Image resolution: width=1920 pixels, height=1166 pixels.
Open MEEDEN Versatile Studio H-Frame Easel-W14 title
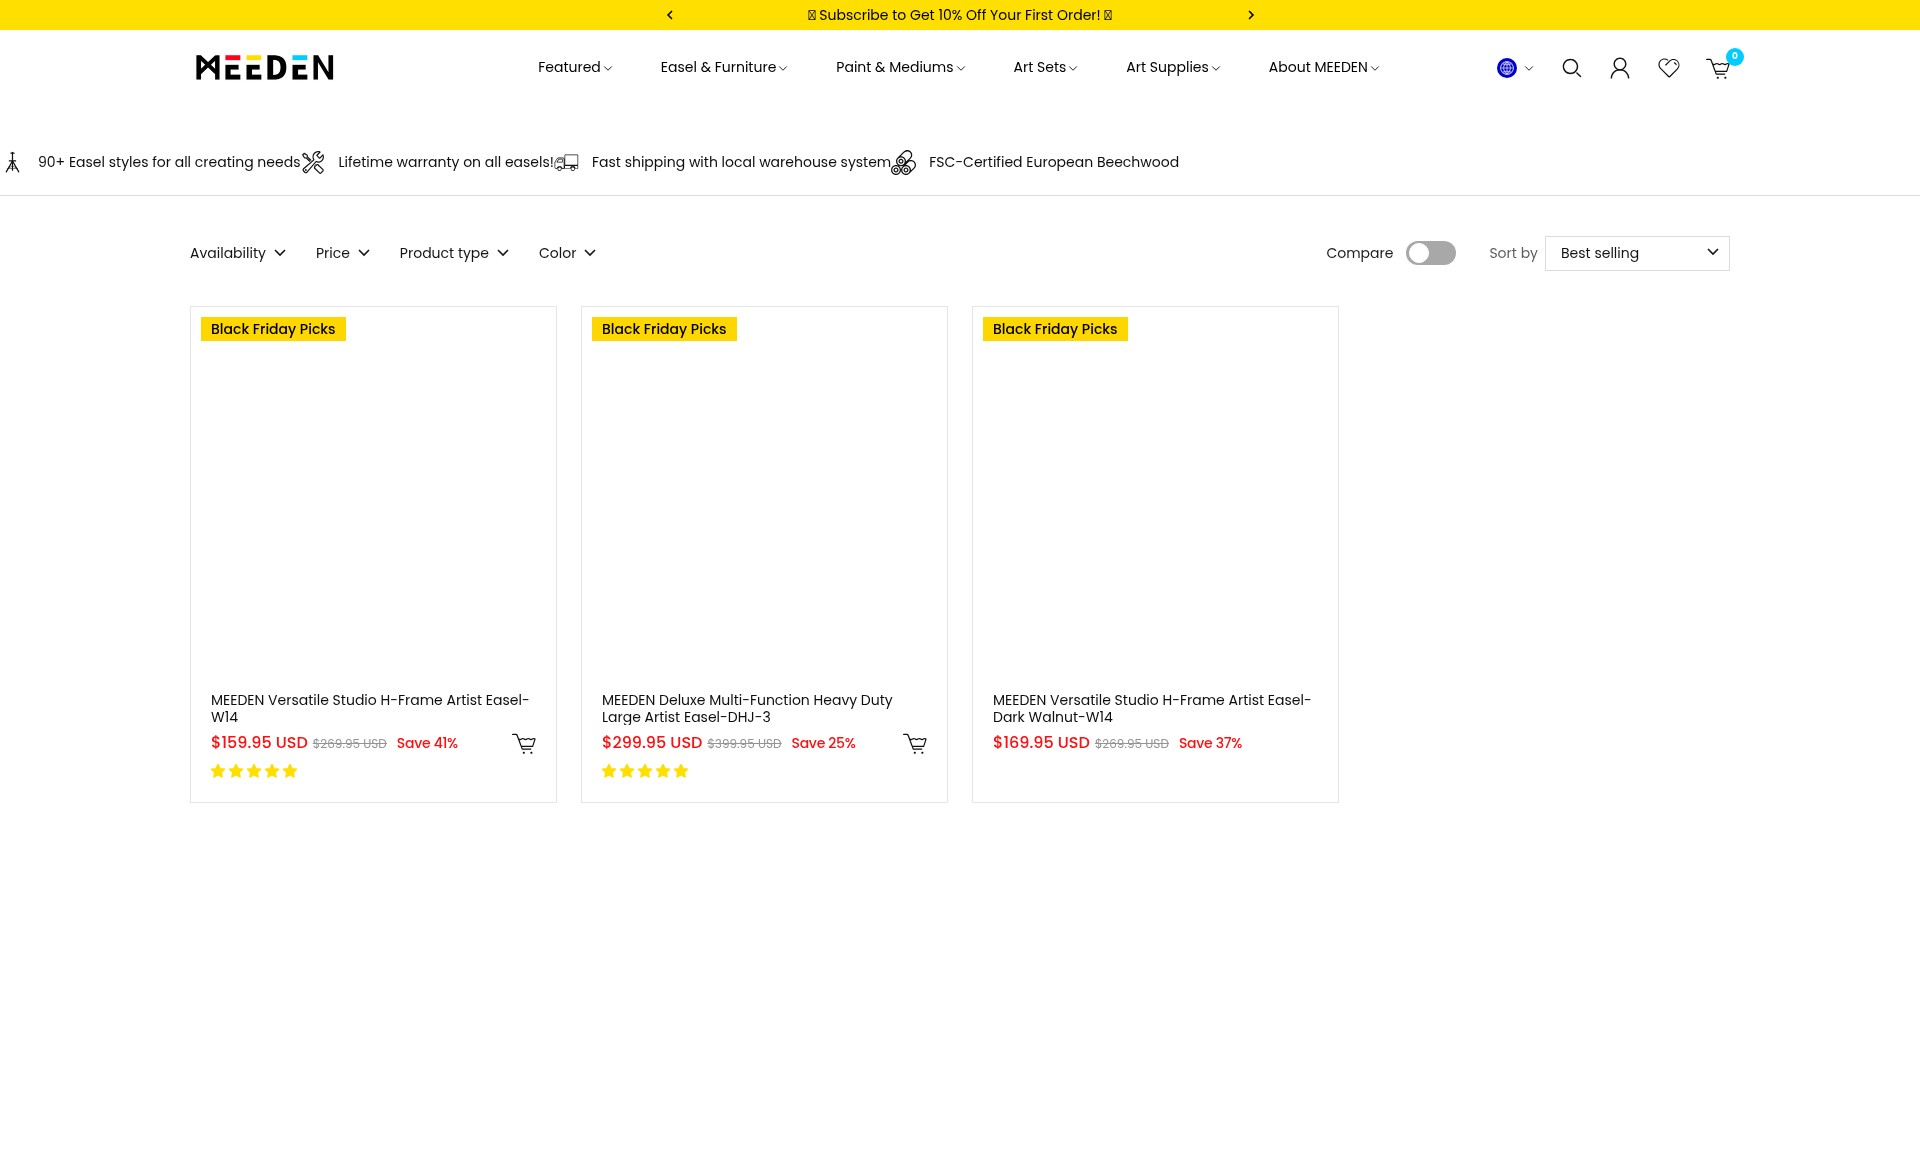pyautogui.click(x=370, y=708)
